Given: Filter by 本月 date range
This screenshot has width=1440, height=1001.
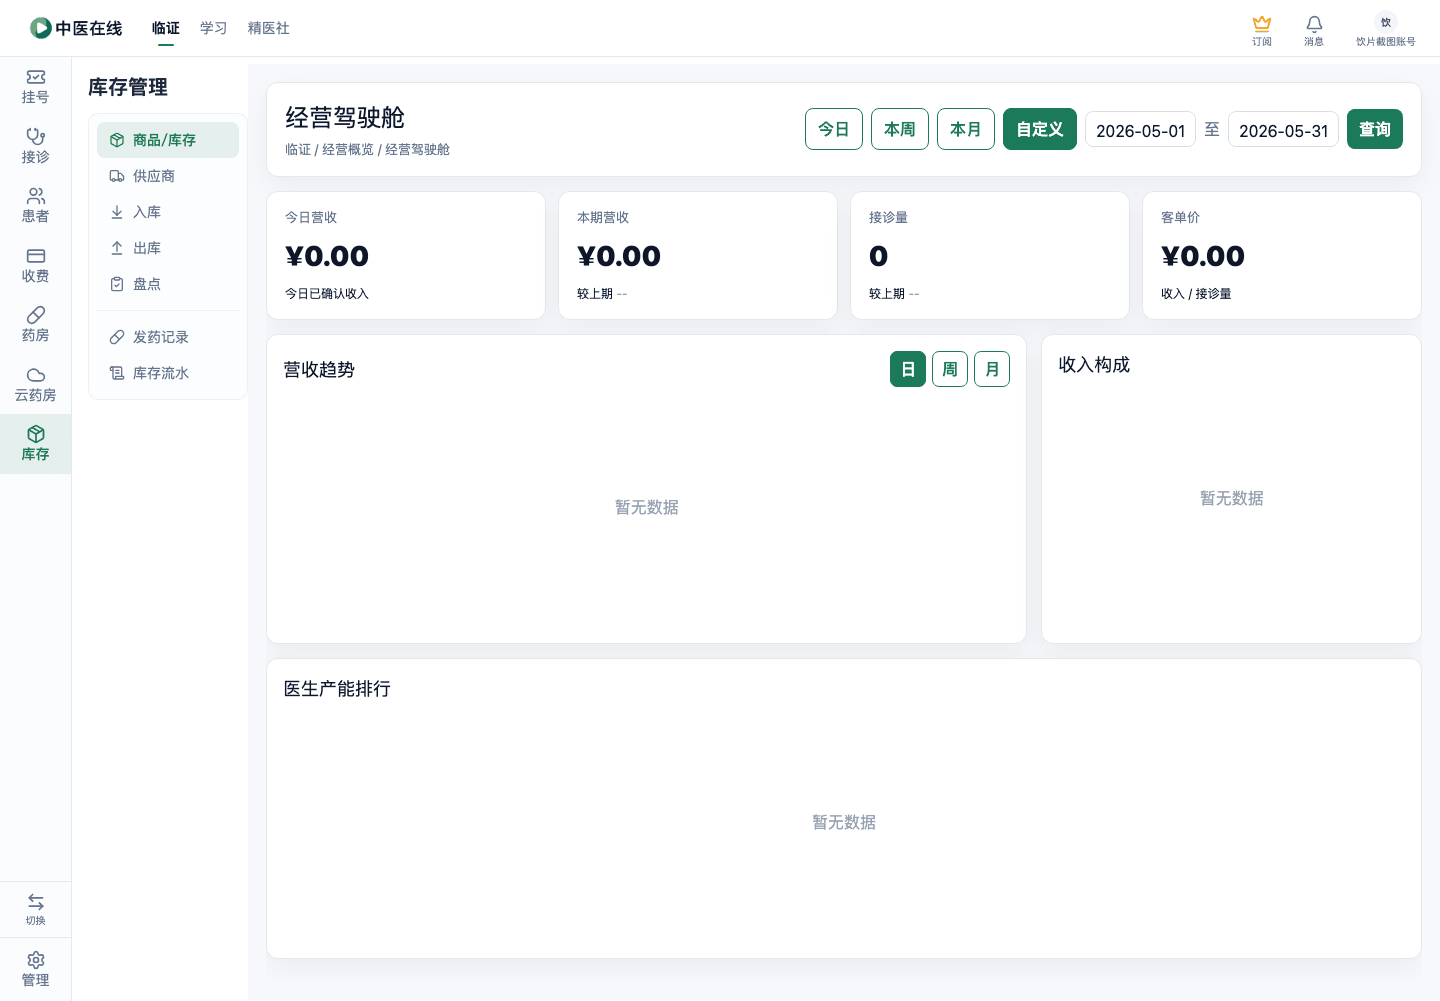Looking at the screenshot, I should click(x=966, y=129).
